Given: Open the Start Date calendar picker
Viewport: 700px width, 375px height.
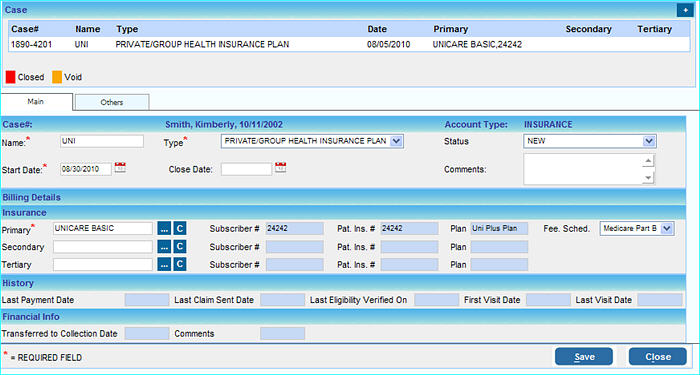Looking at the screenshot, I should point(120,168).
